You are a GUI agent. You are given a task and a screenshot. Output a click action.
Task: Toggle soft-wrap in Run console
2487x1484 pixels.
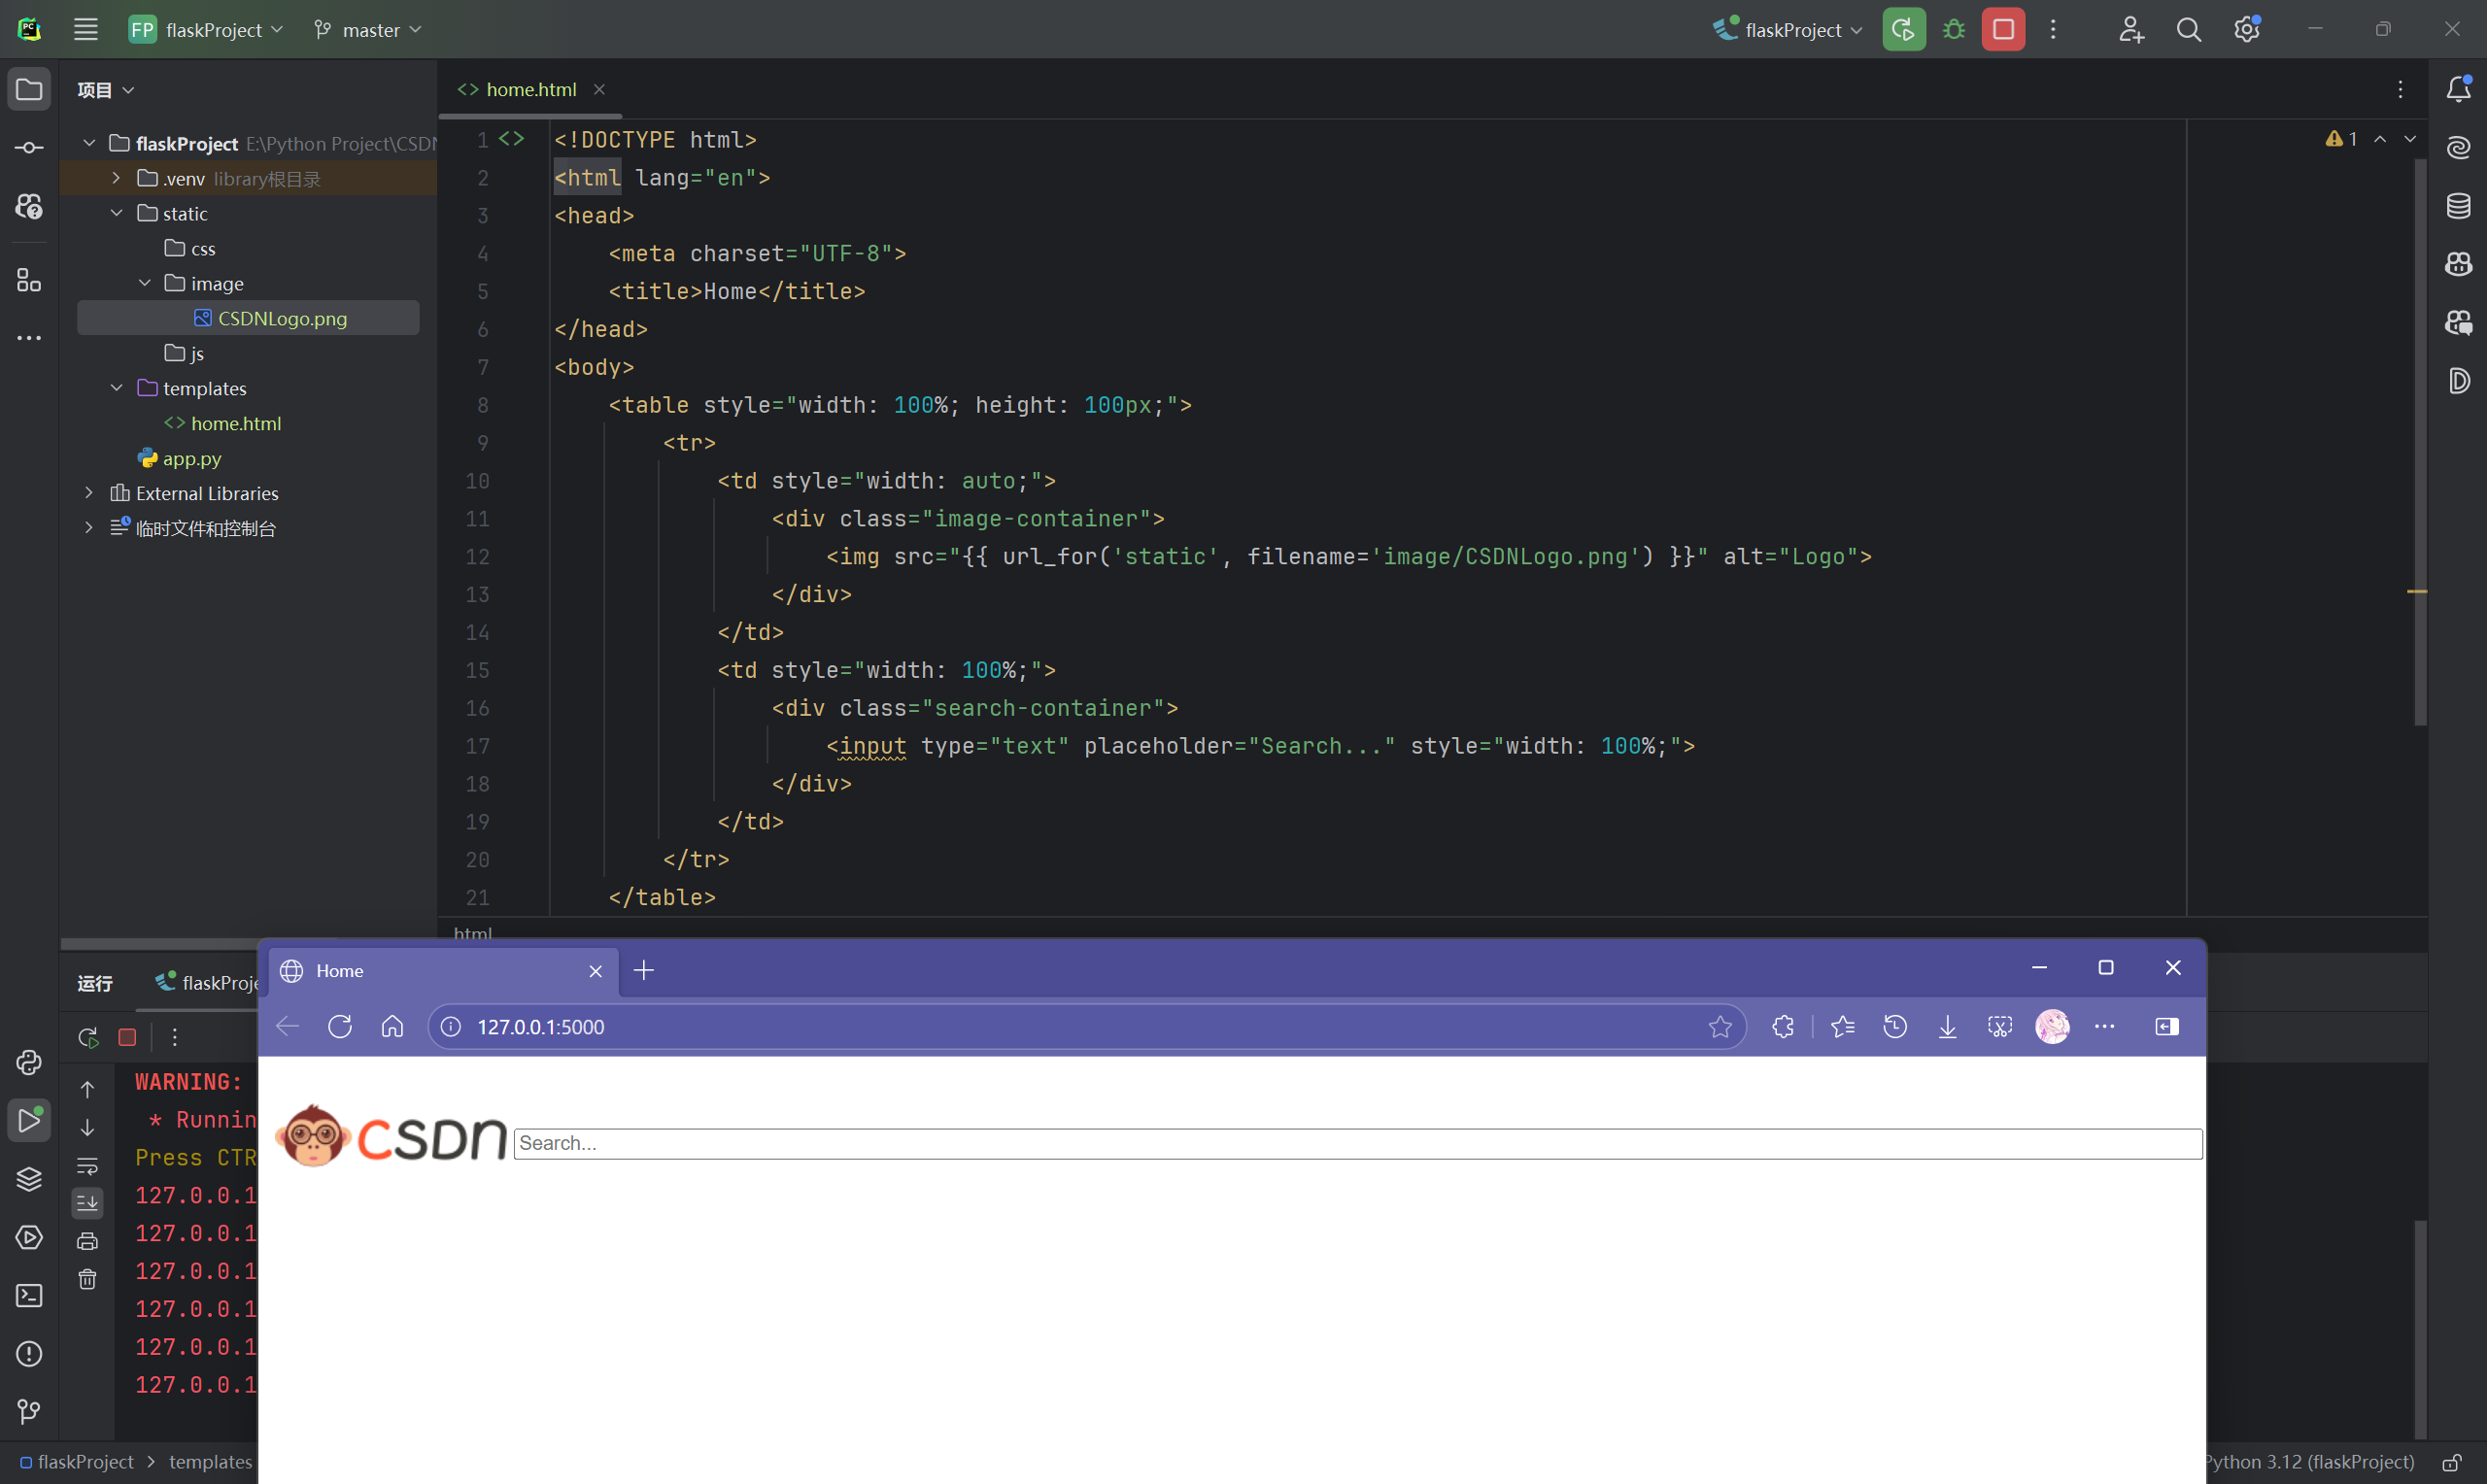pos(88,1165)
